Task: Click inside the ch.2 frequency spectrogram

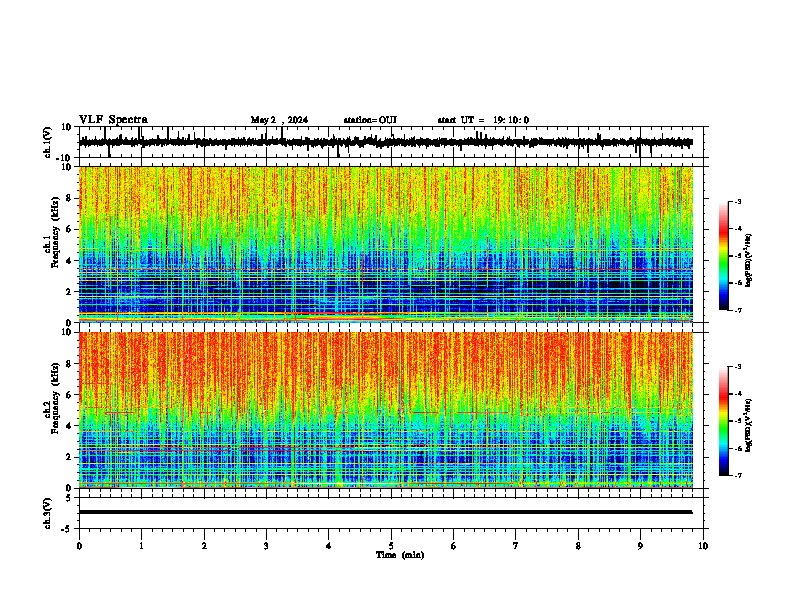Action: pyautogui.click(x=386, y=410)
